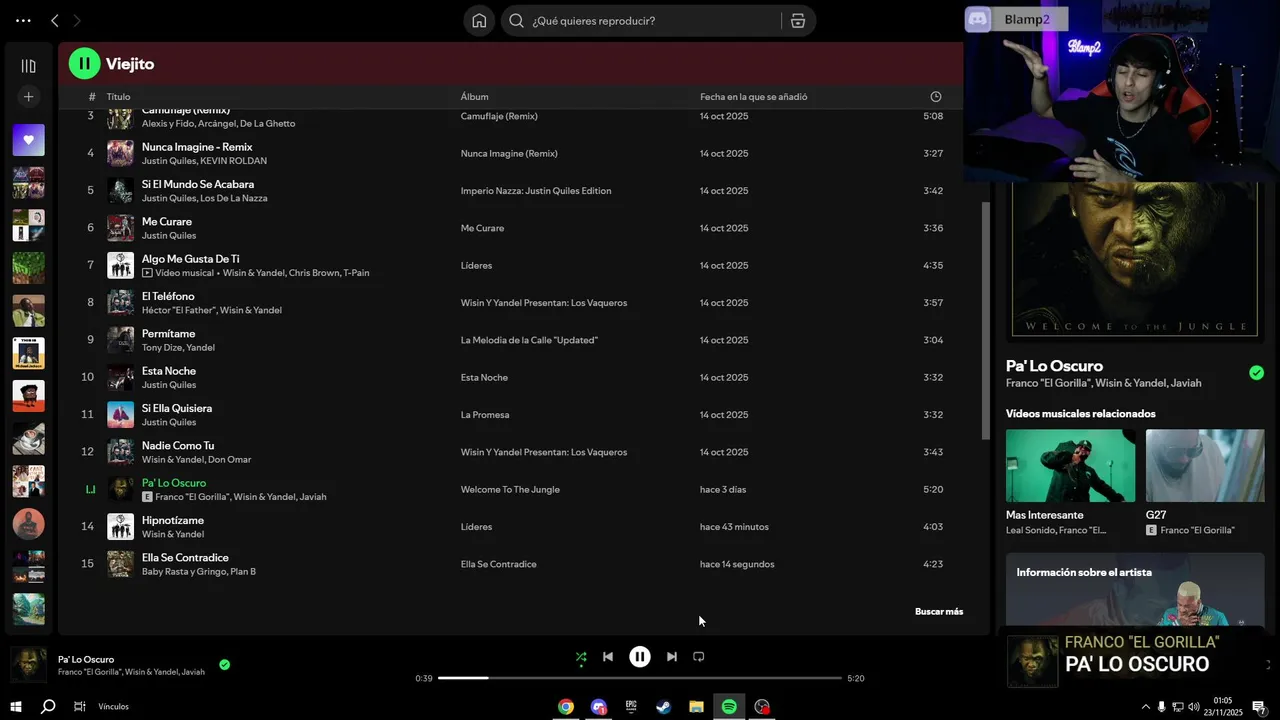Image resolution: width=1280 pixels, height=720 pixels.
Task: Show hidden tray icons chevron
Action: coord(1145,707)
